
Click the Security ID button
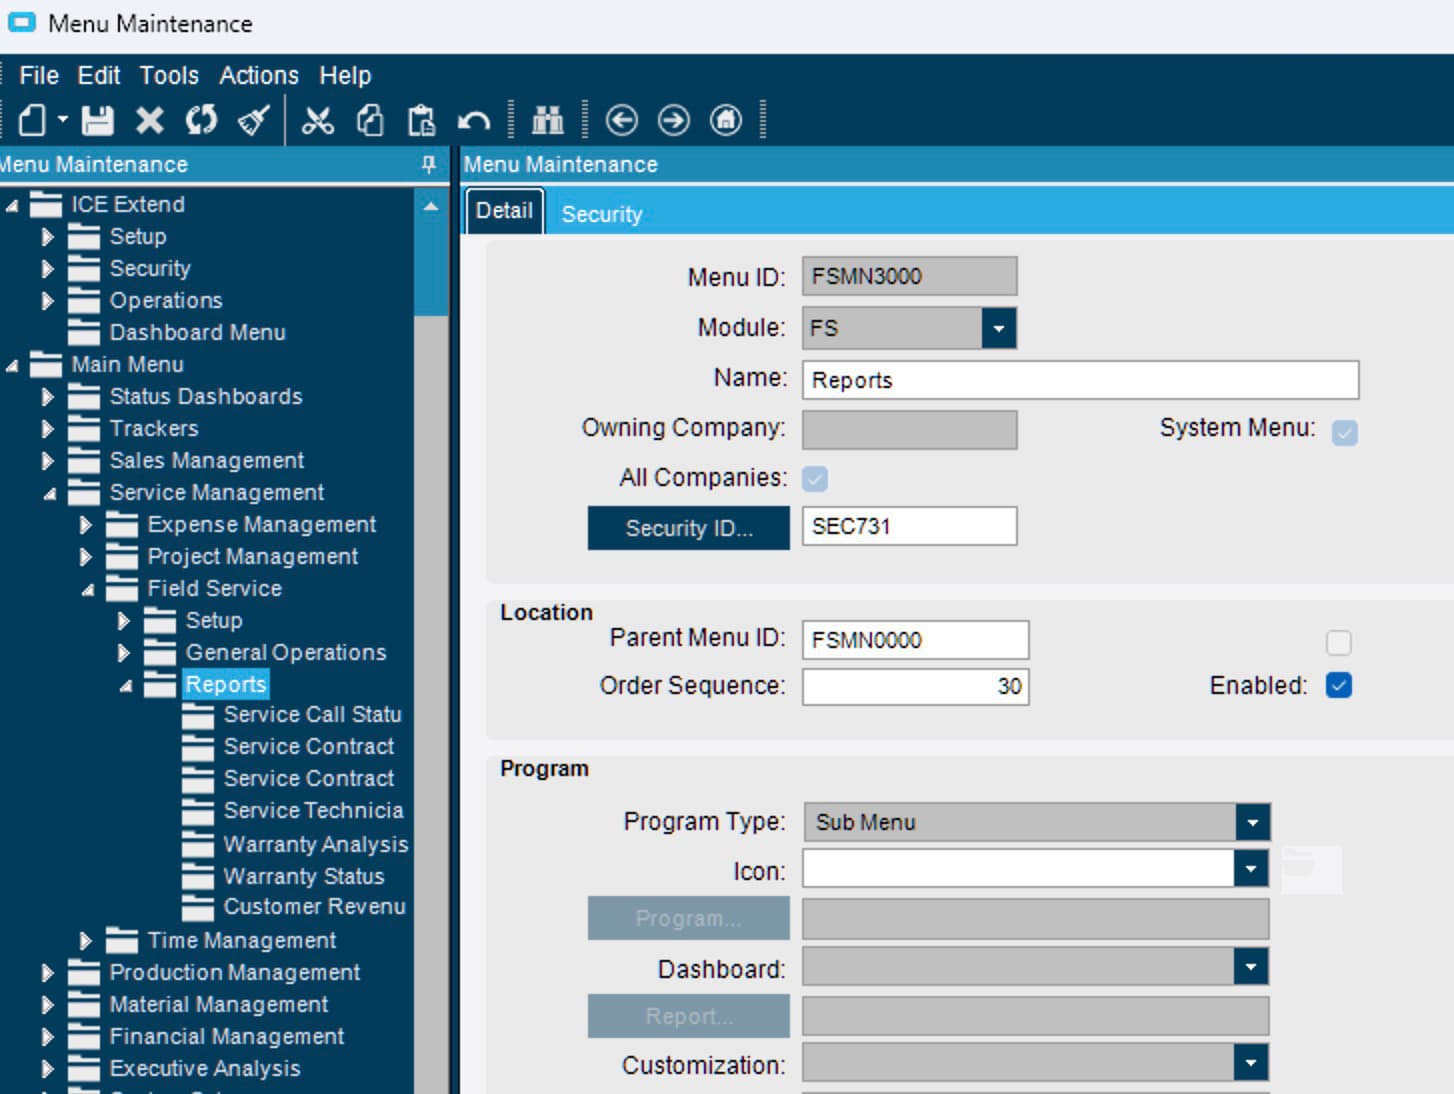pos(688,528)
